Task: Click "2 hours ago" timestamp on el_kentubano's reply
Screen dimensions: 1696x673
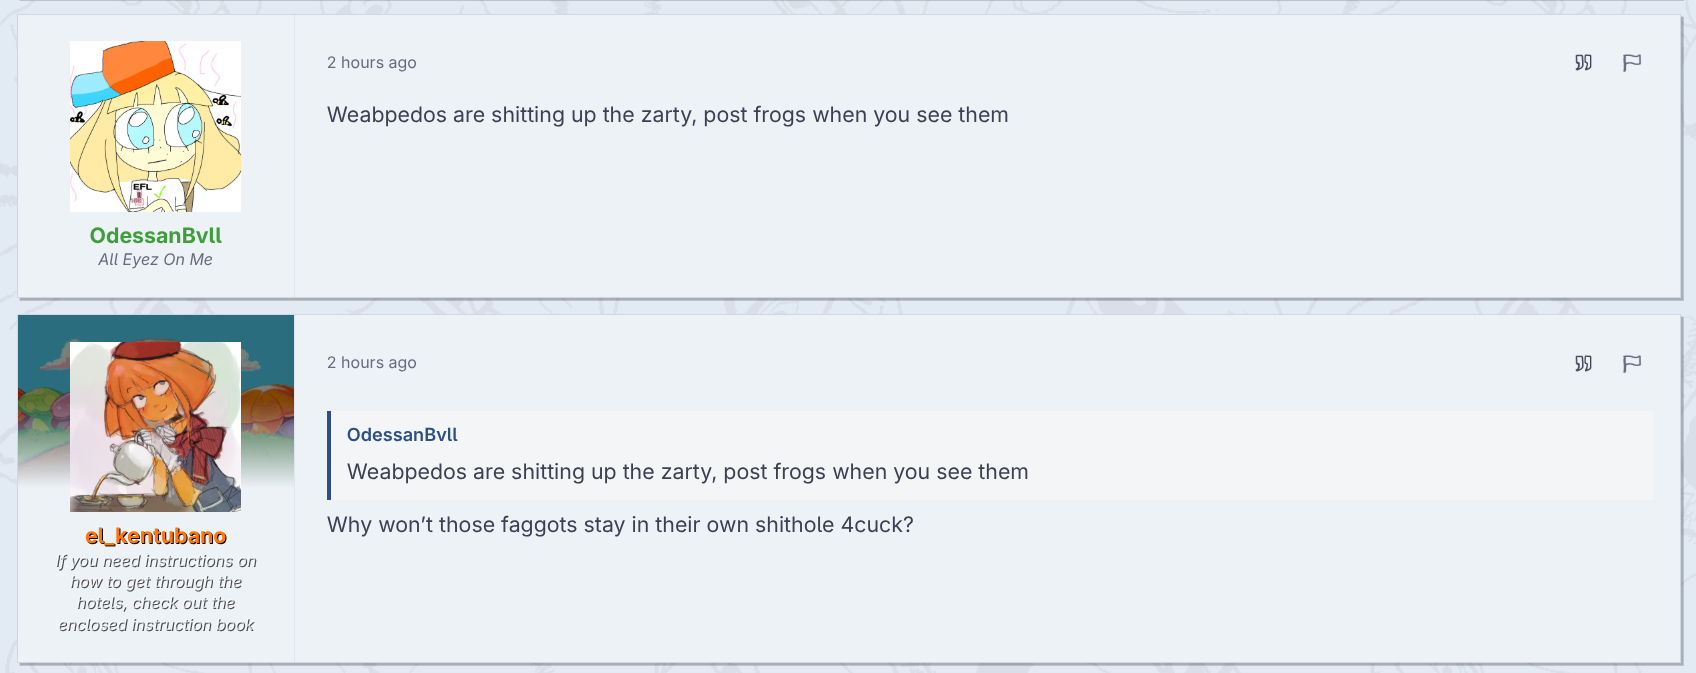Action: (x=371, y=363)
